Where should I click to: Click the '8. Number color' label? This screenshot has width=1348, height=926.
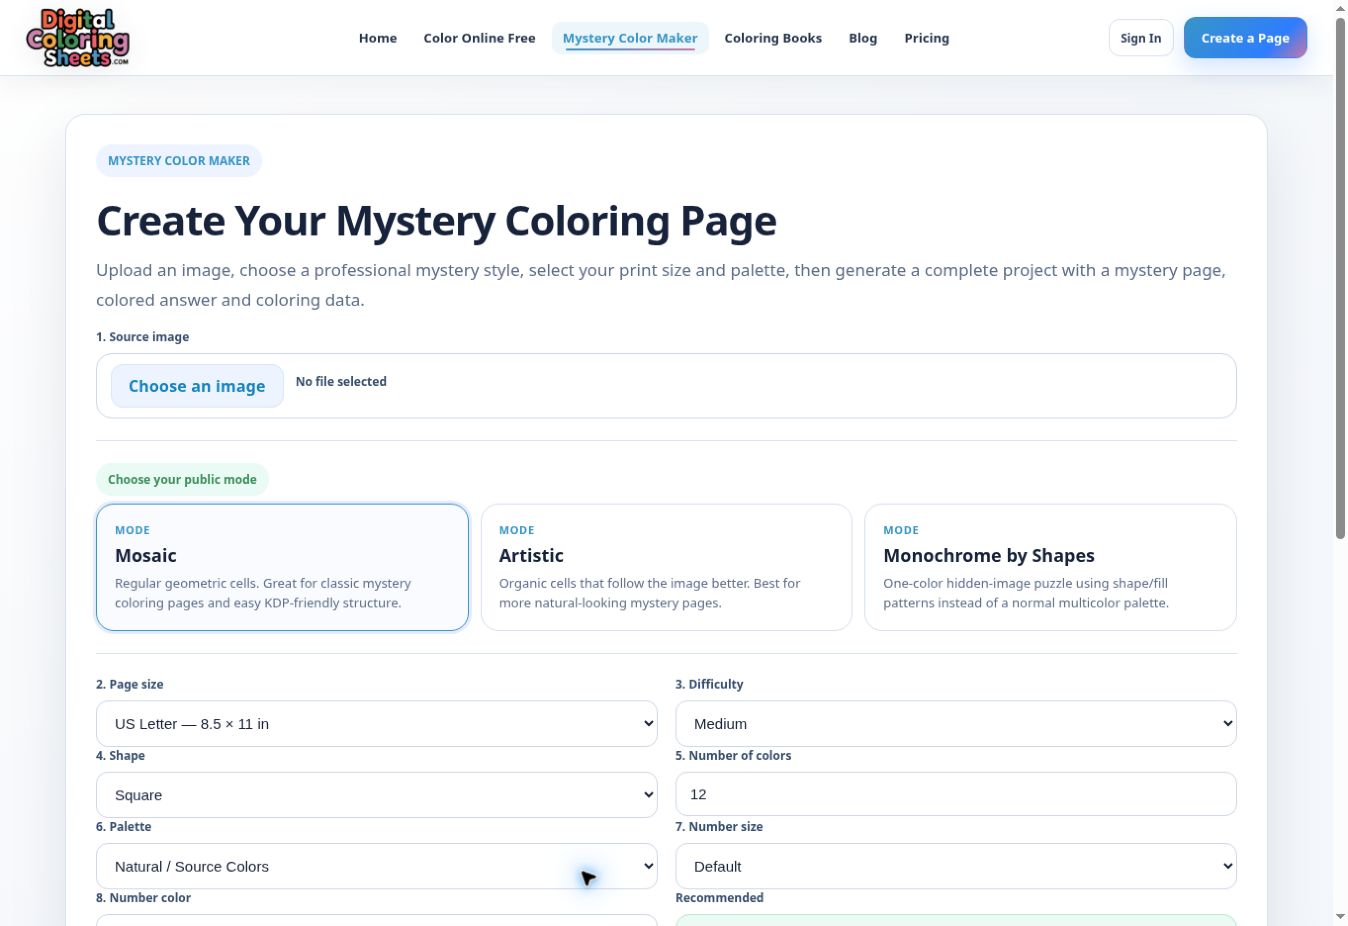point(143,898)
